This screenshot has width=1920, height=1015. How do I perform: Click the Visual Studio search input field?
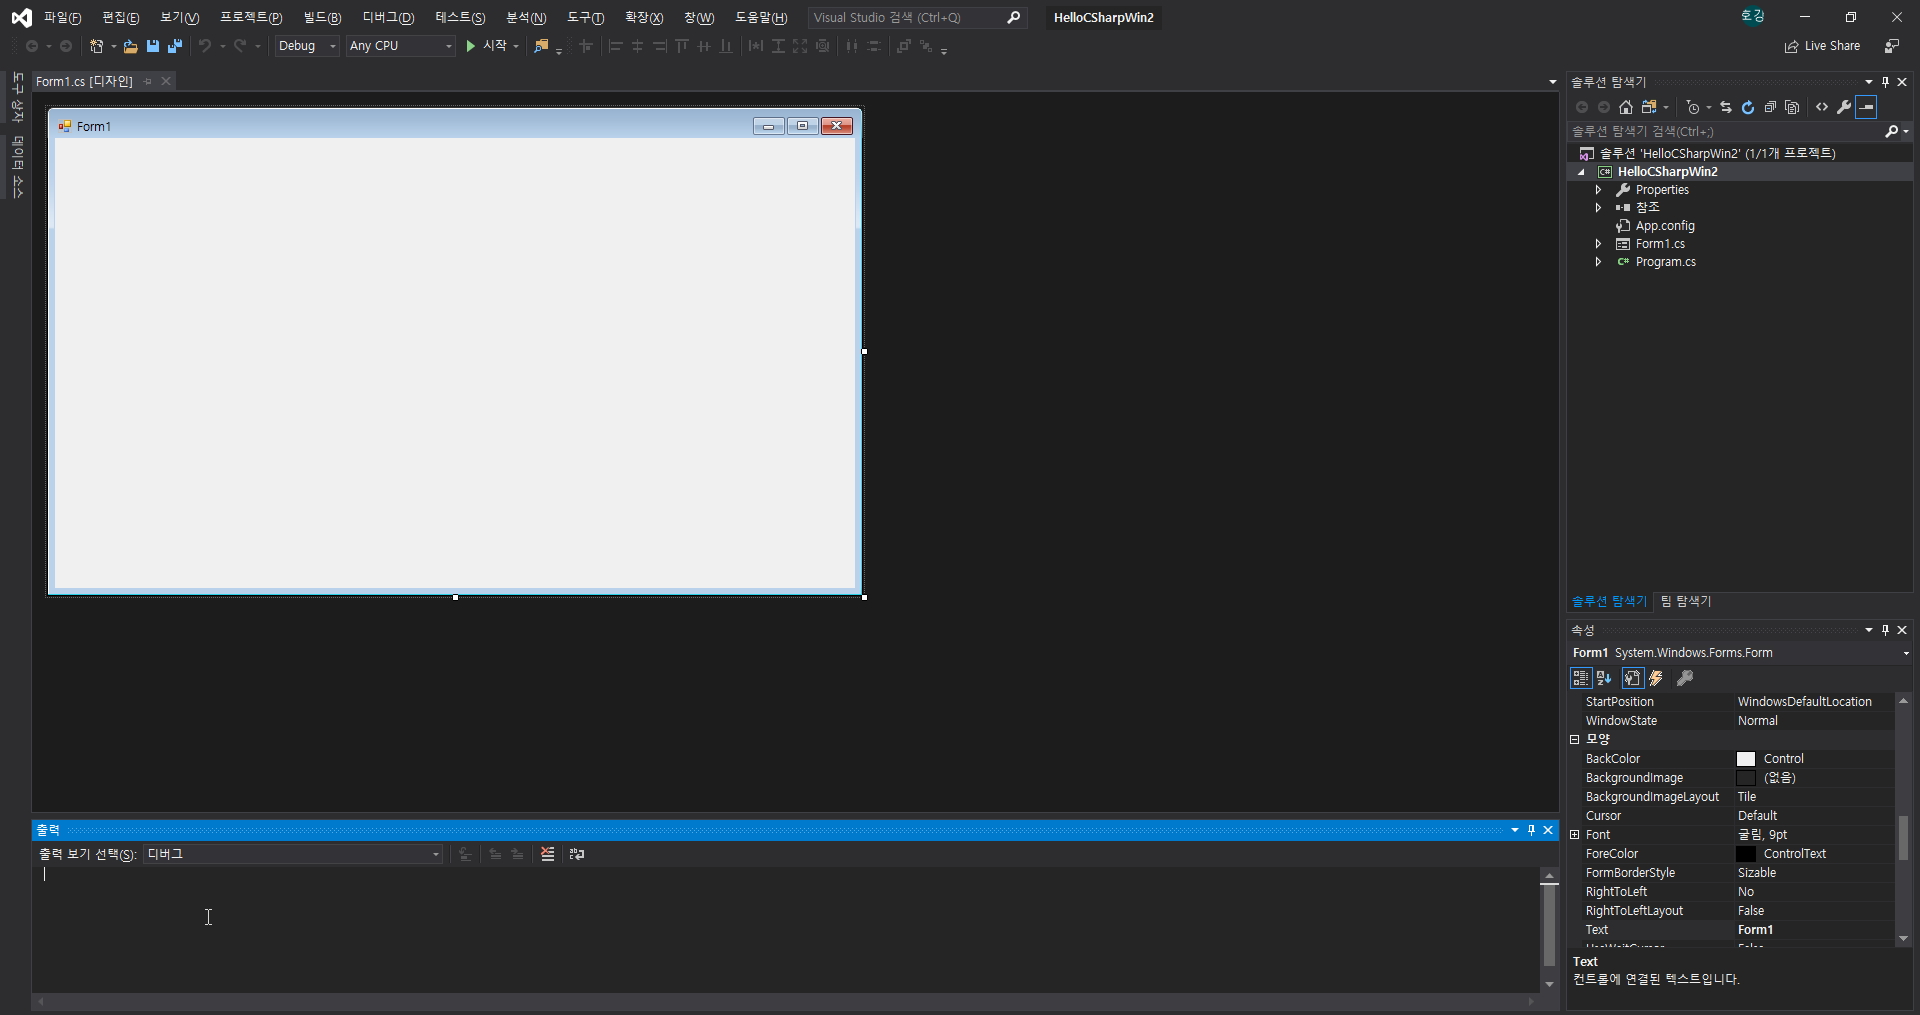pyautogui.click(x=906, y=17)
